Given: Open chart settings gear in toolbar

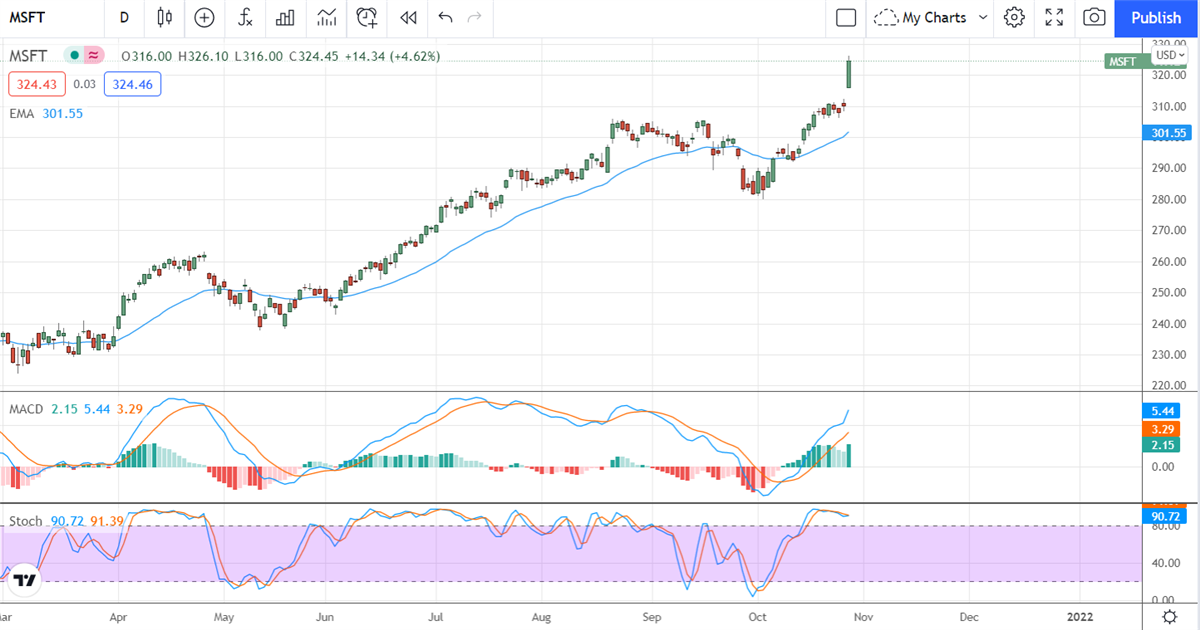Looking at the screenshot, I should pyautogui.click(x=1014, y=17).
